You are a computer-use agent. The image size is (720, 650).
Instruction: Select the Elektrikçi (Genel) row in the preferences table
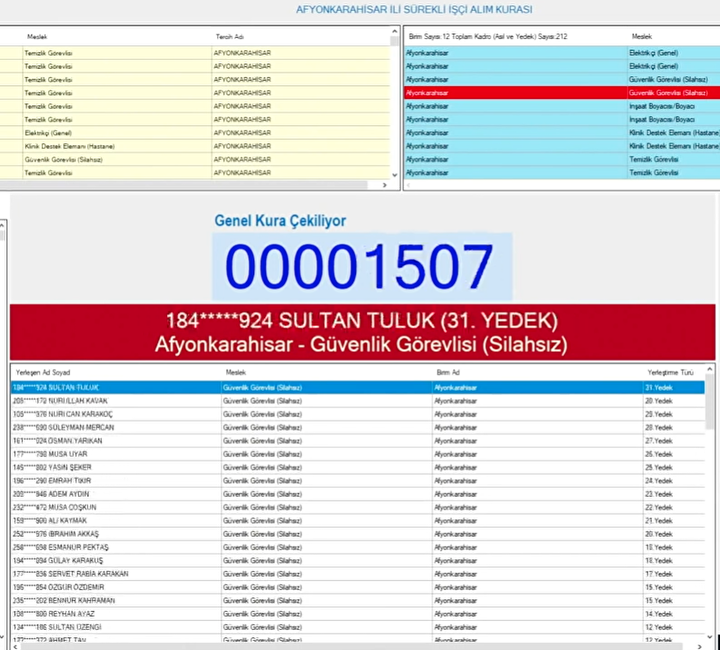(195, 133)
